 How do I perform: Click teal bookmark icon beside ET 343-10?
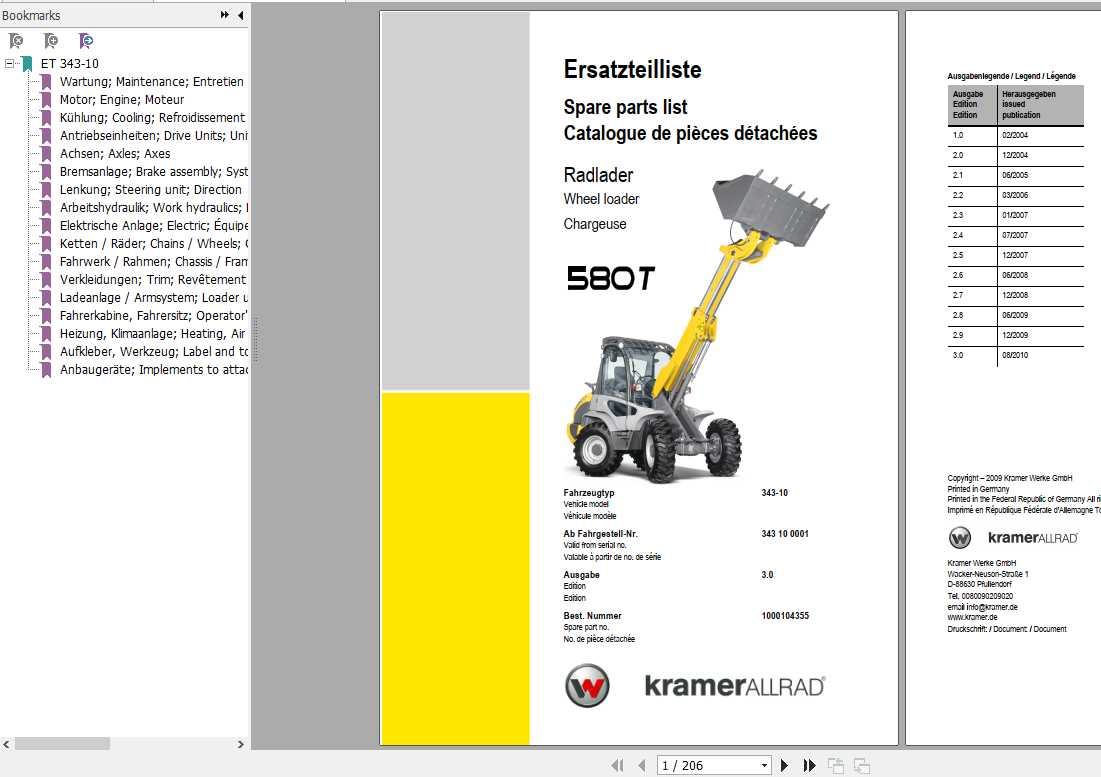click(27, 64)
